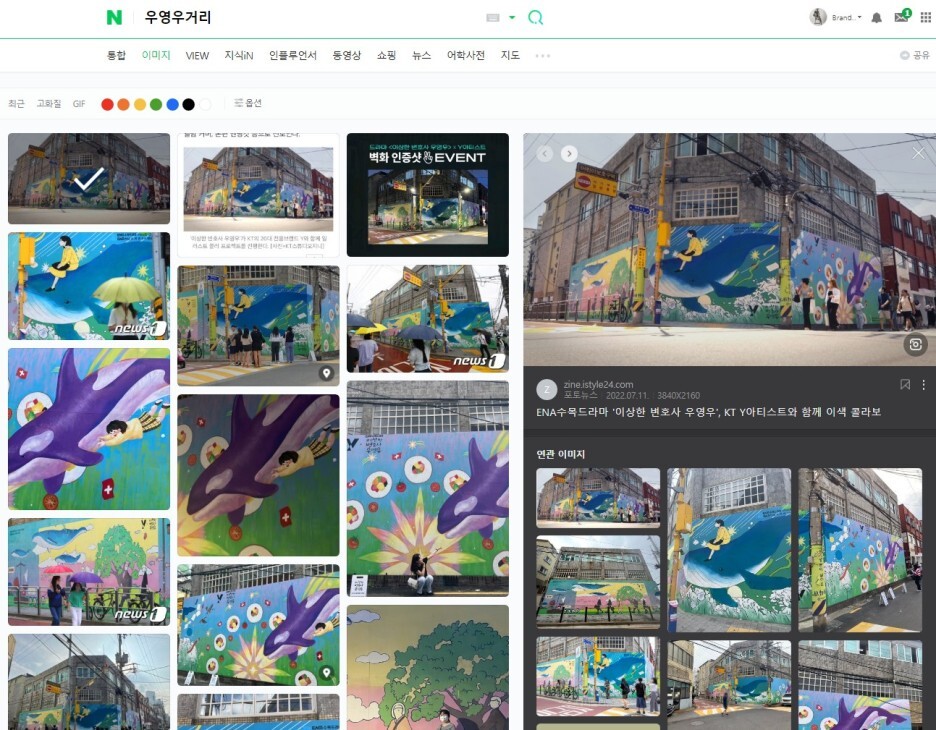Select the blue color filter

pos(173,104)
